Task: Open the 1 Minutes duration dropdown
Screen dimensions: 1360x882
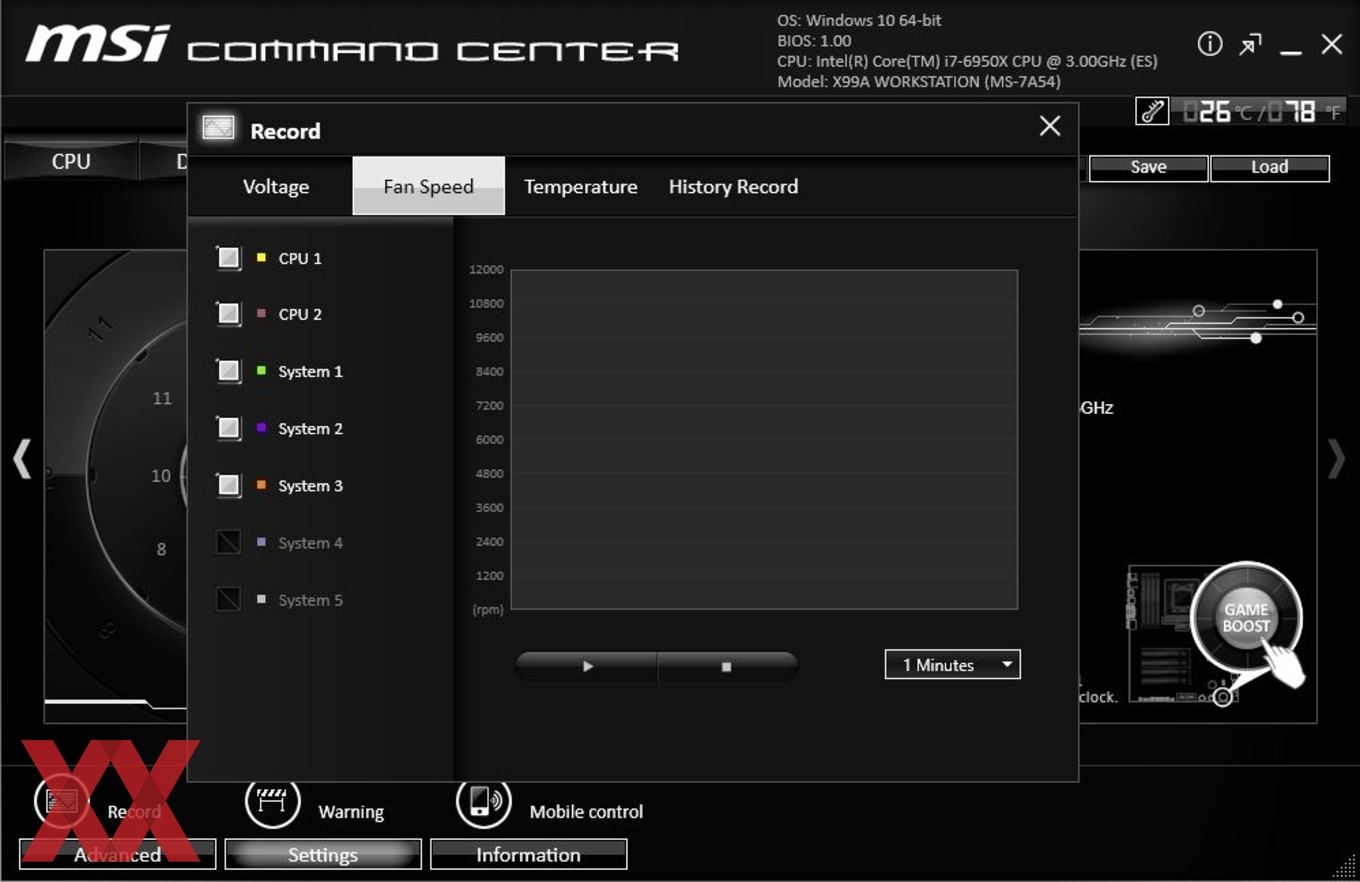Action: pyautogui.click(x=953, y=665)
